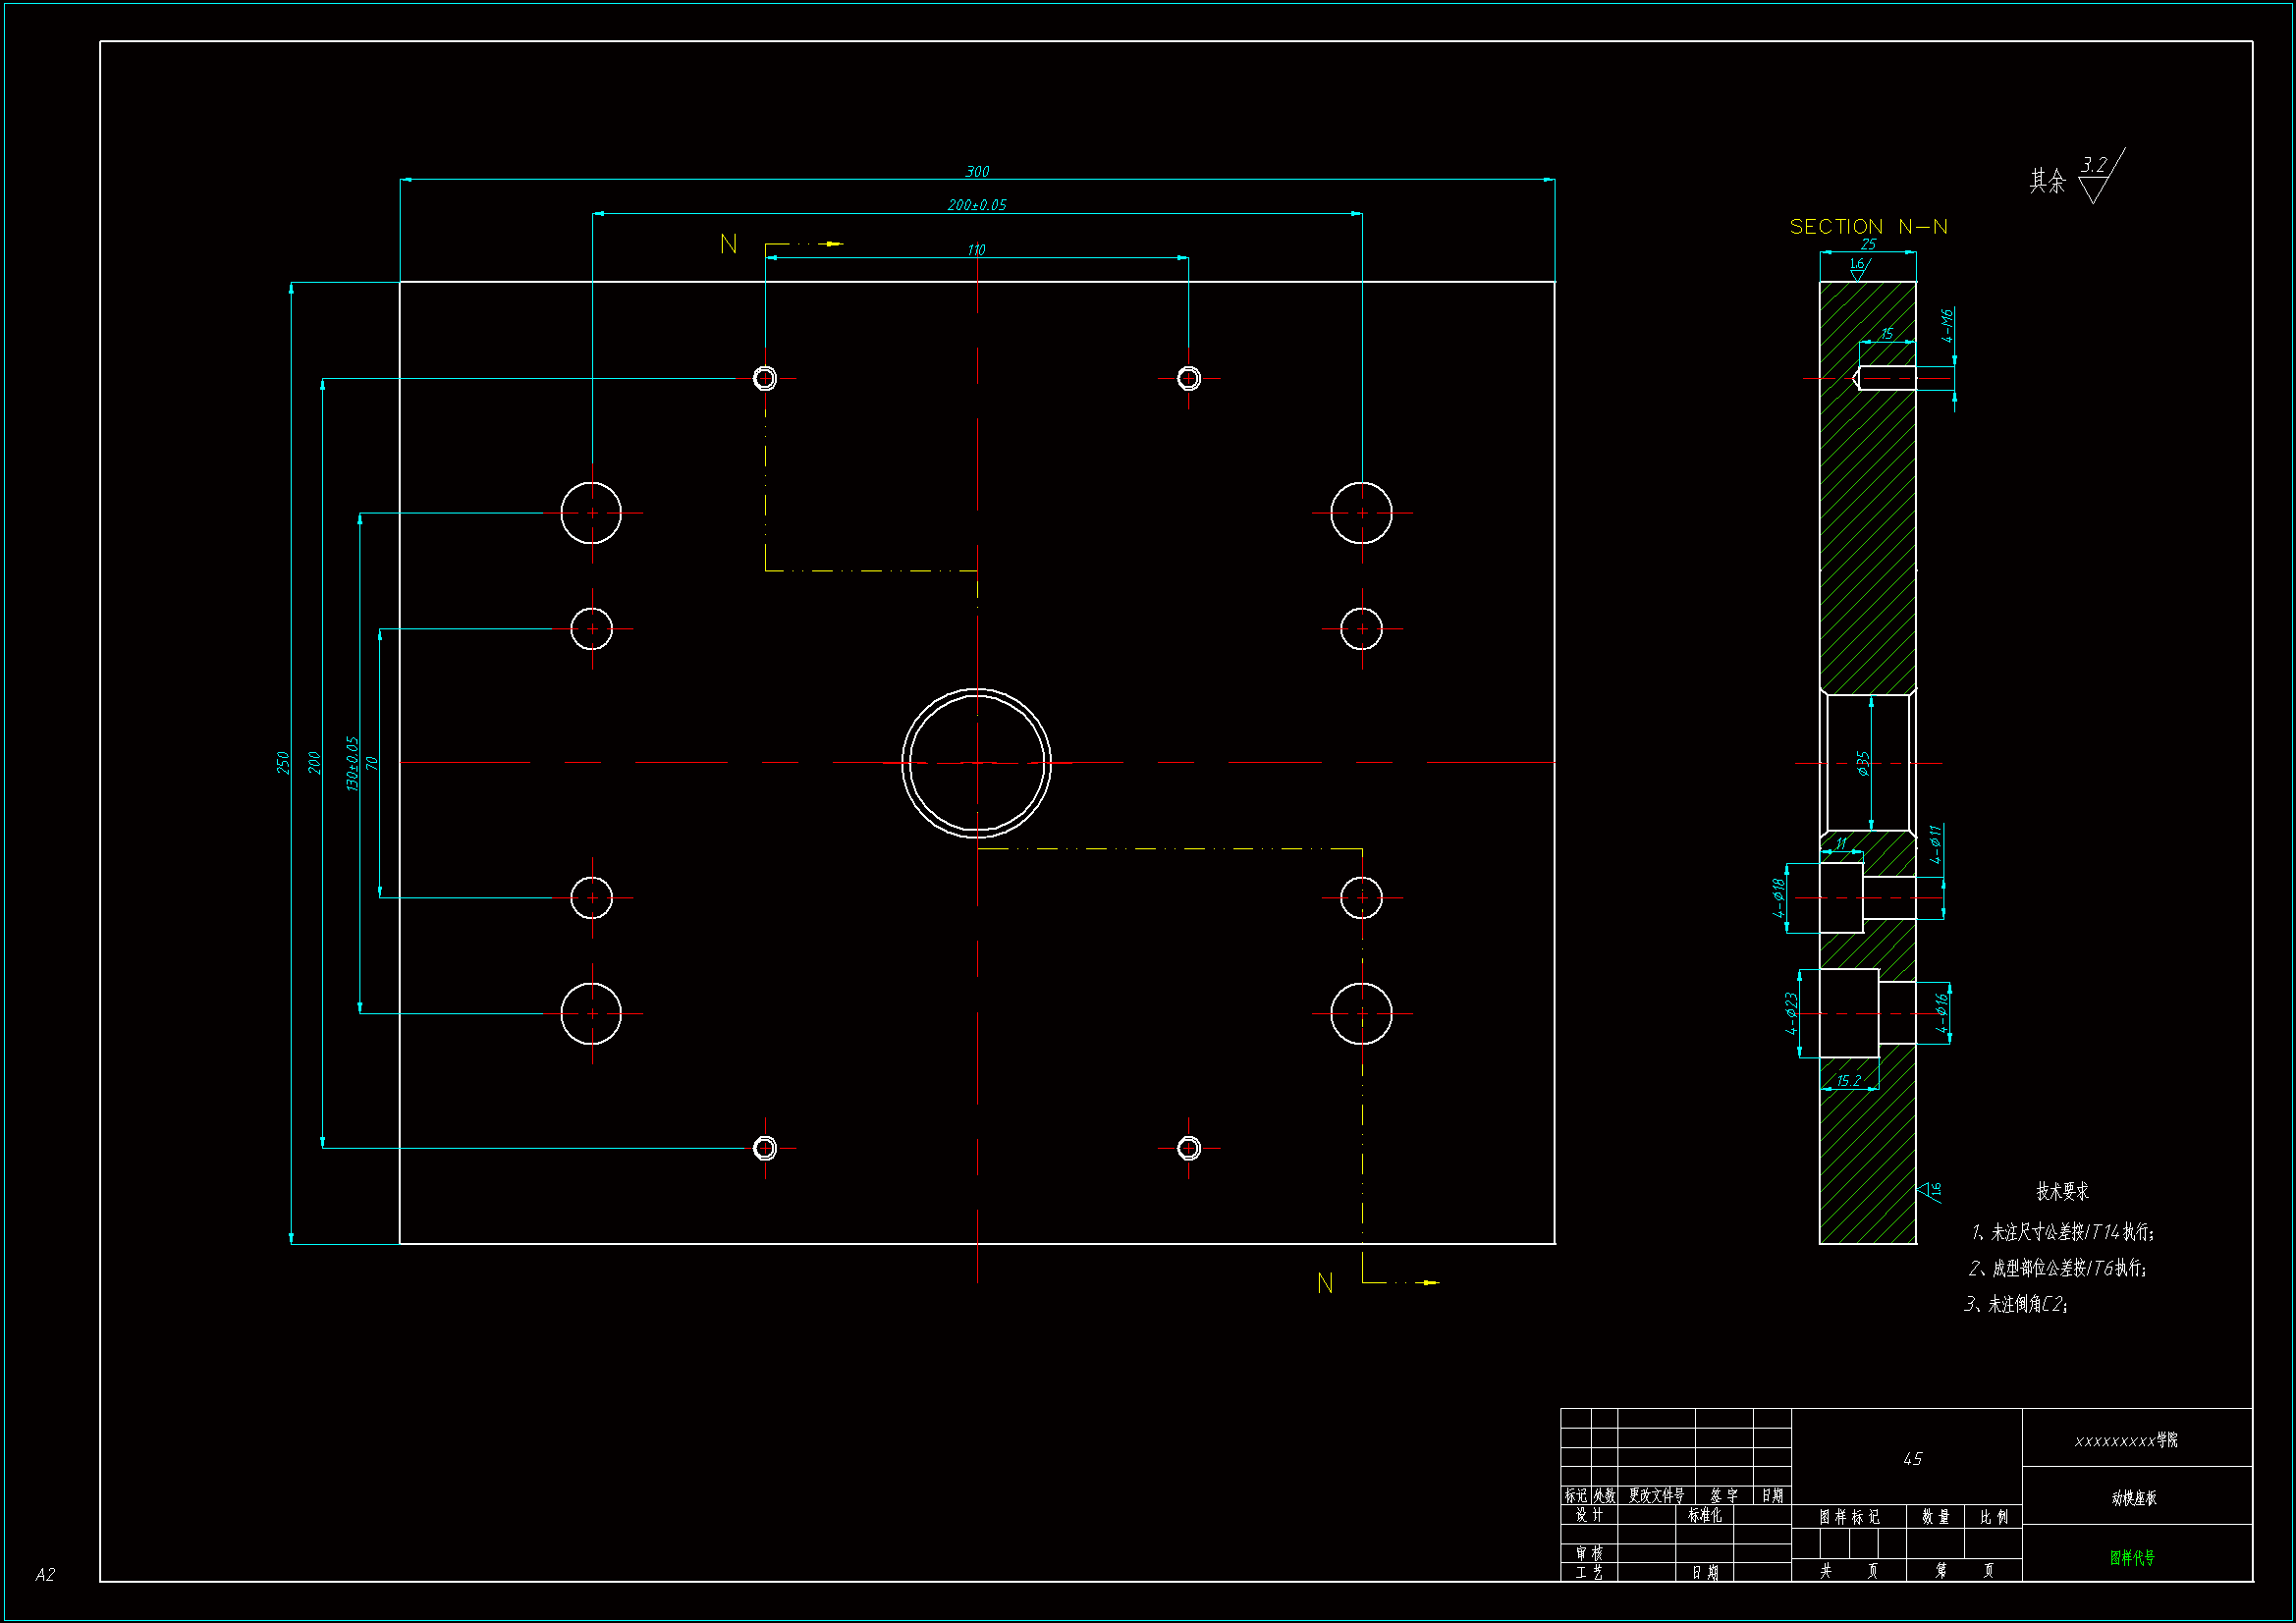Click the 45 material cell in title block

(1912, 1459)
